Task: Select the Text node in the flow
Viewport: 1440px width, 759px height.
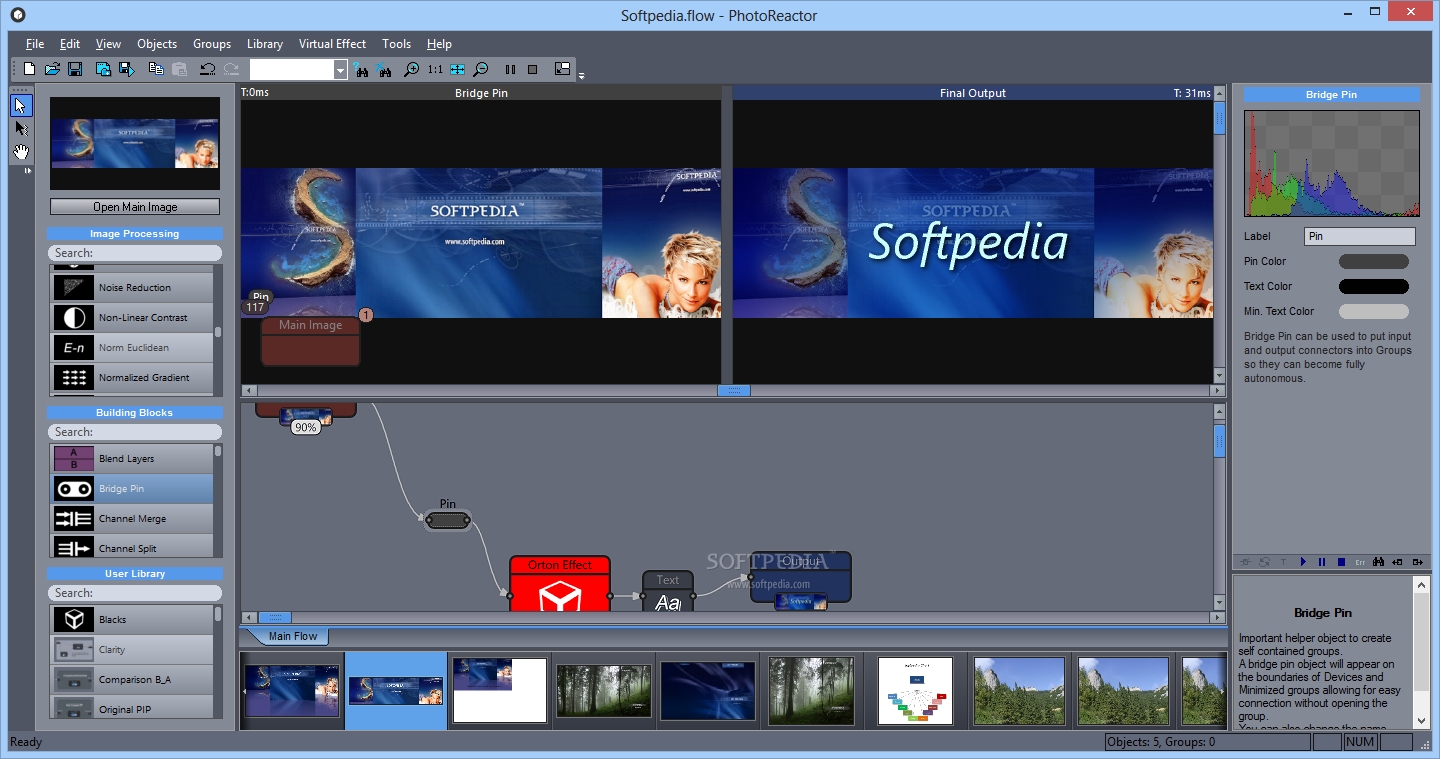Action: (x=668, y=591)
